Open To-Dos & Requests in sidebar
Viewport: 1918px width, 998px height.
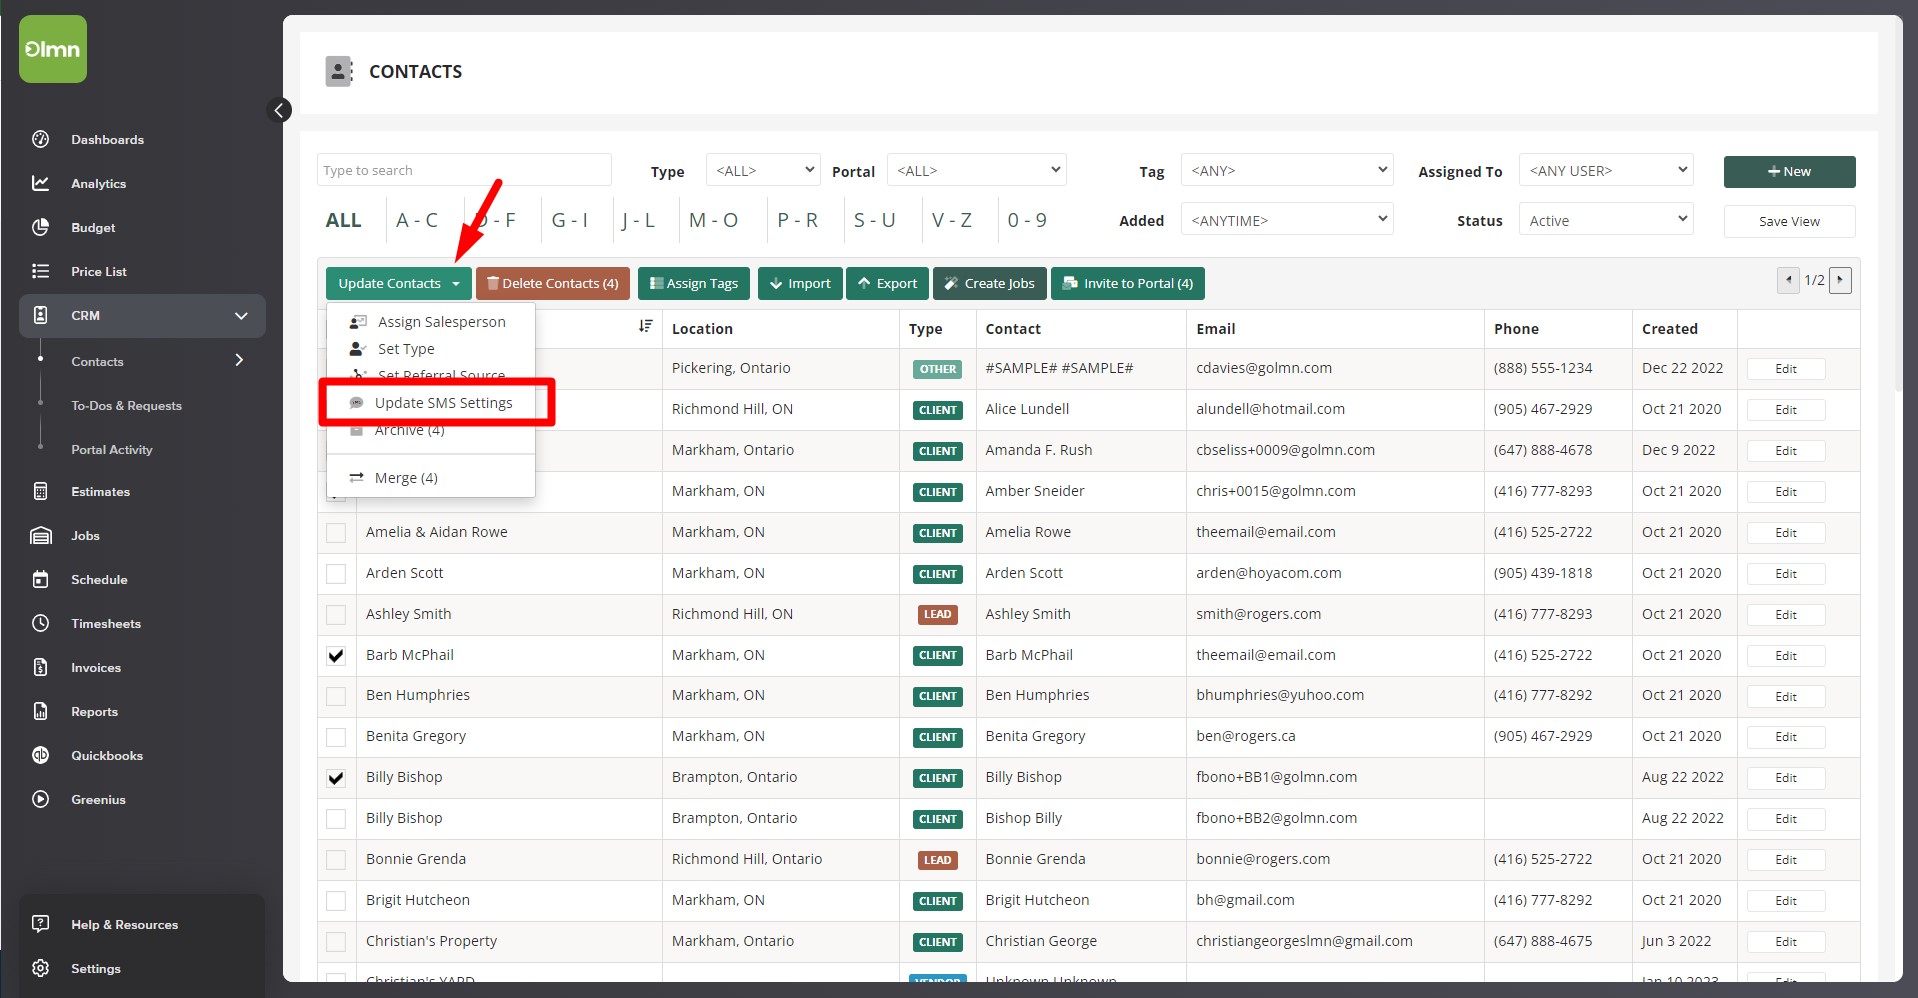pyautogui.click(x=126, y=405)
